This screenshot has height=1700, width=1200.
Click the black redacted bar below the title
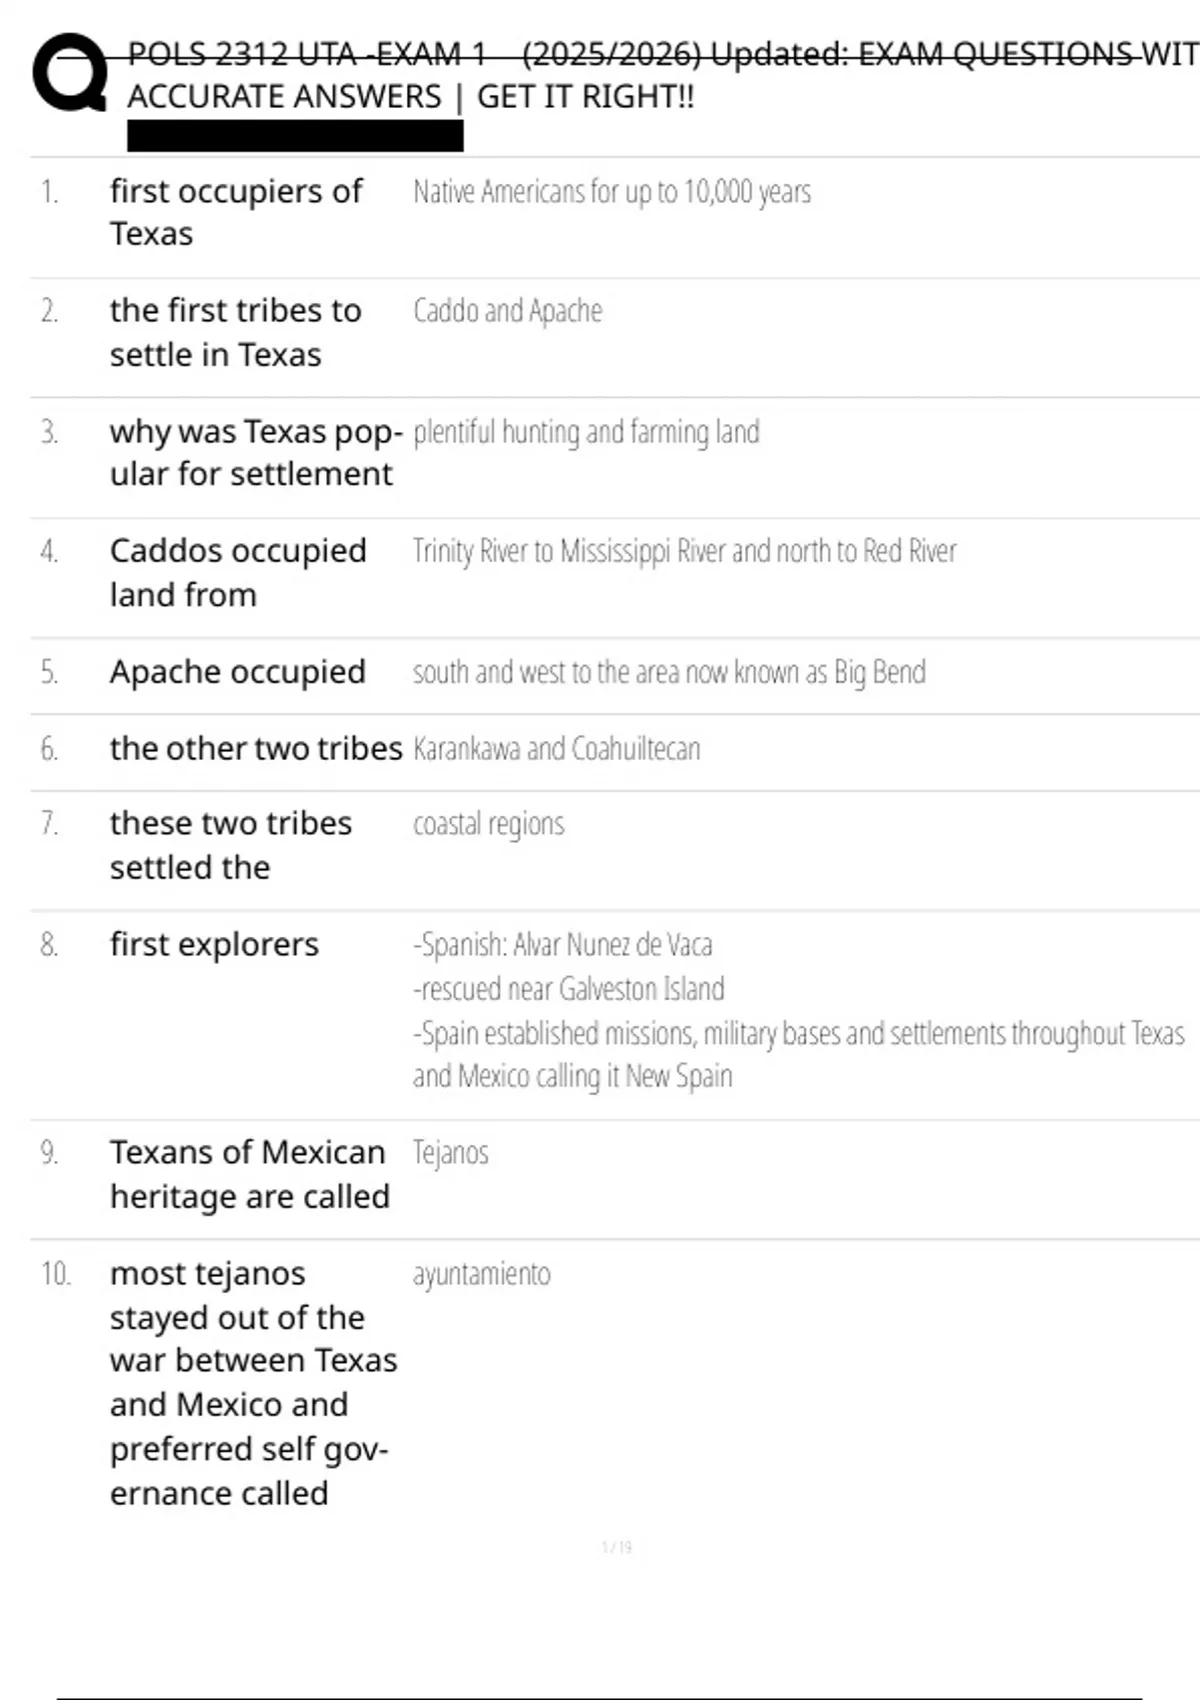click(x=295, y=136)
